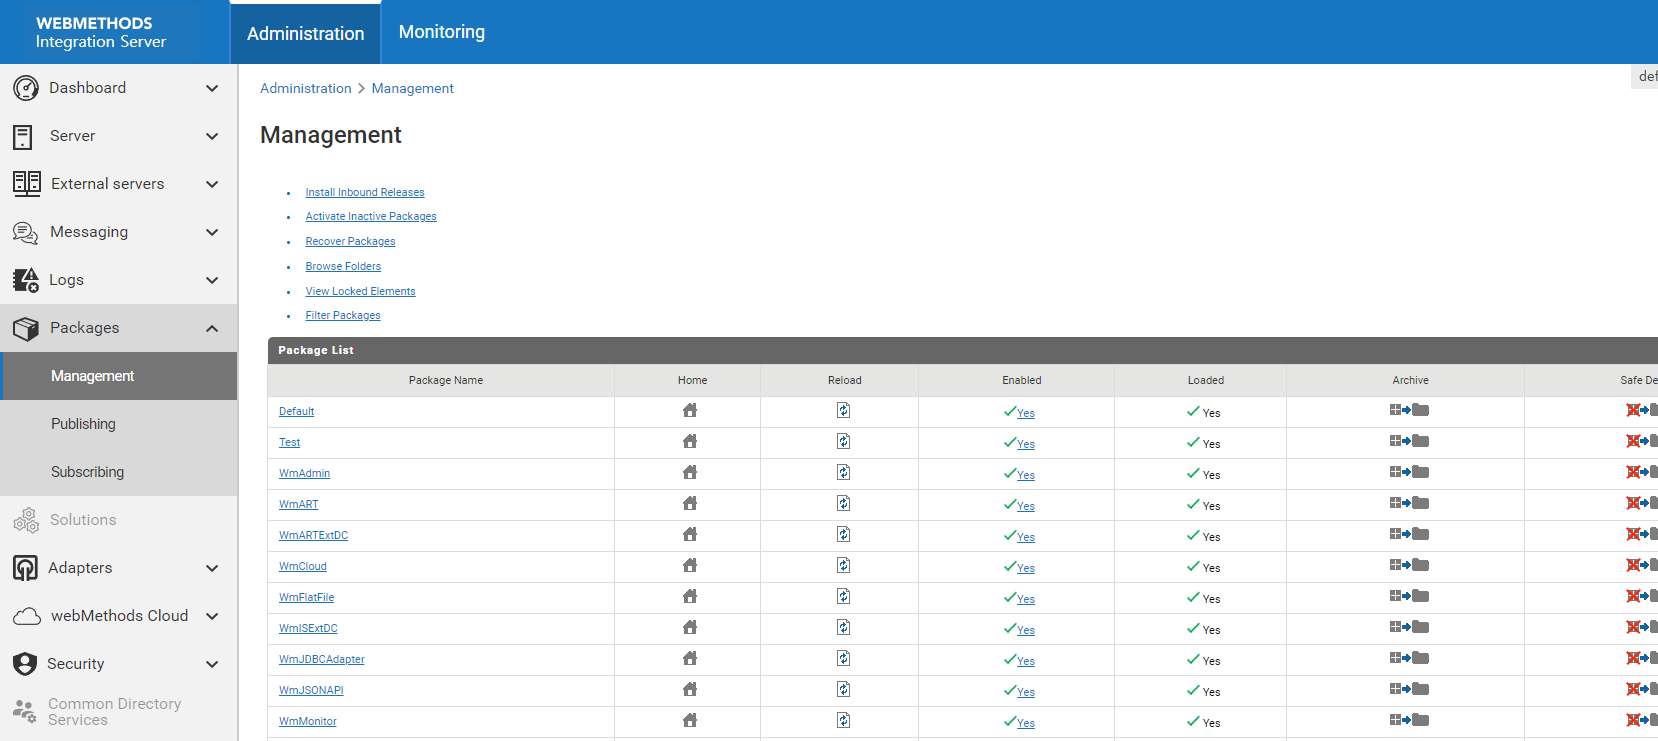Switch to the Monitoring tab

pos(442,32)
